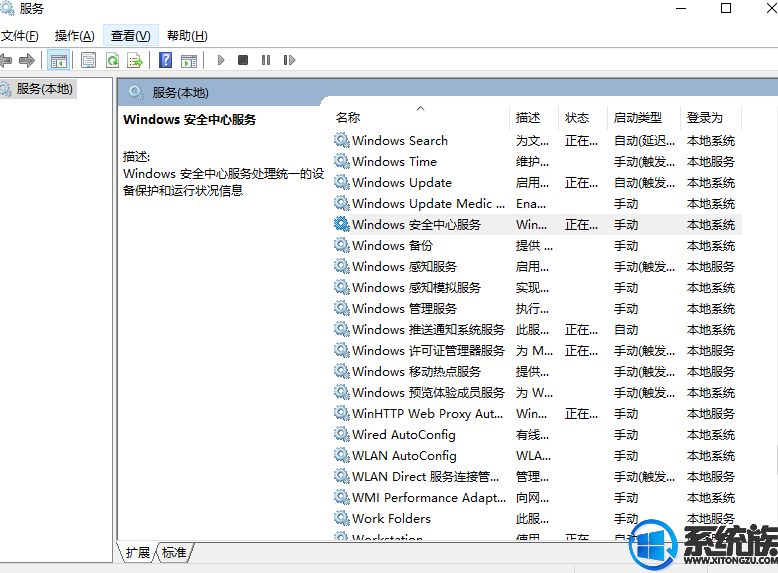Click the Refresh toolbar icon

[113, 61]
